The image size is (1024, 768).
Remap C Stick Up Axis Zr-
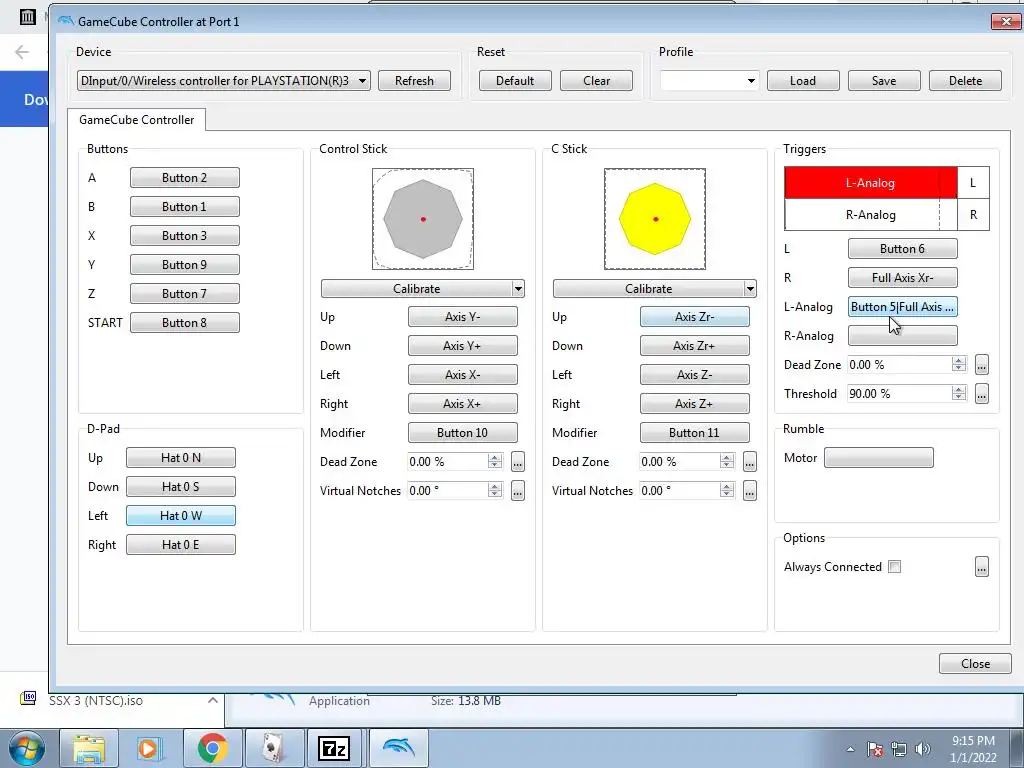tap(694, 317)
